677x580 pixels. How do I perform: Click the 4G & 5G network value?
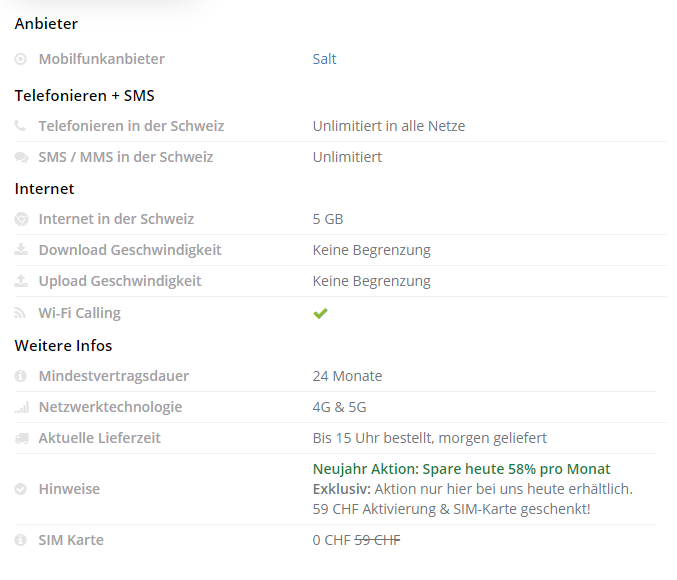tap(340, 407)
